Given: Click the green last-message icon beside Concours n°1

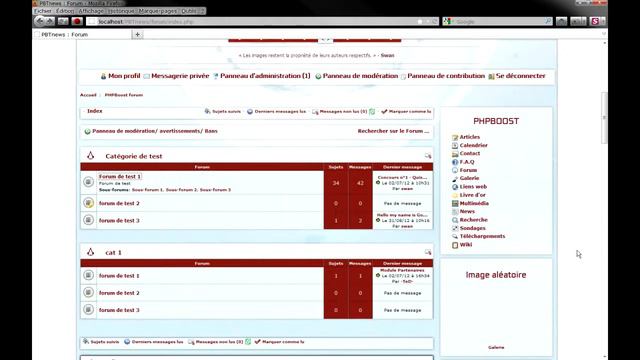Looking at the screenshot, I should point(378,183).
